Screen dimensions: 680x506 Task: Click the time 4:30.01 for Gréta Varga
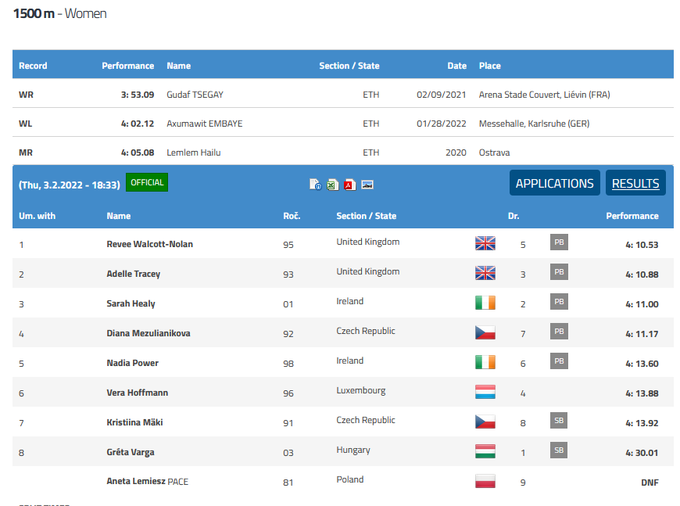coord(642,453)
